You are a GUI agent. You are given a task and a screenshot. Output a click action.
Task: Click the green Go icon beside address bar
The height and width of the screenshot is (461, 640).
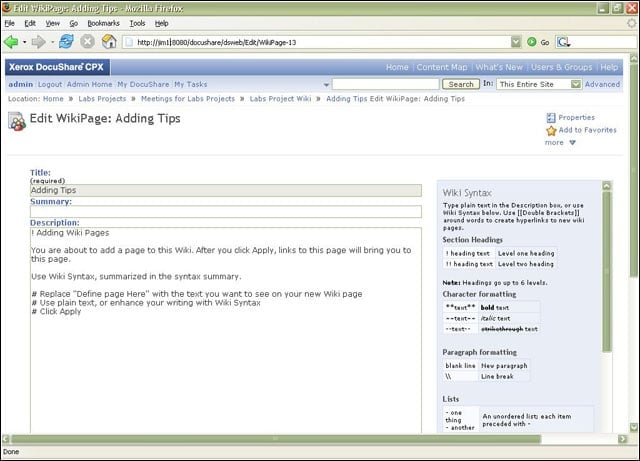click(x=531, y=42)
